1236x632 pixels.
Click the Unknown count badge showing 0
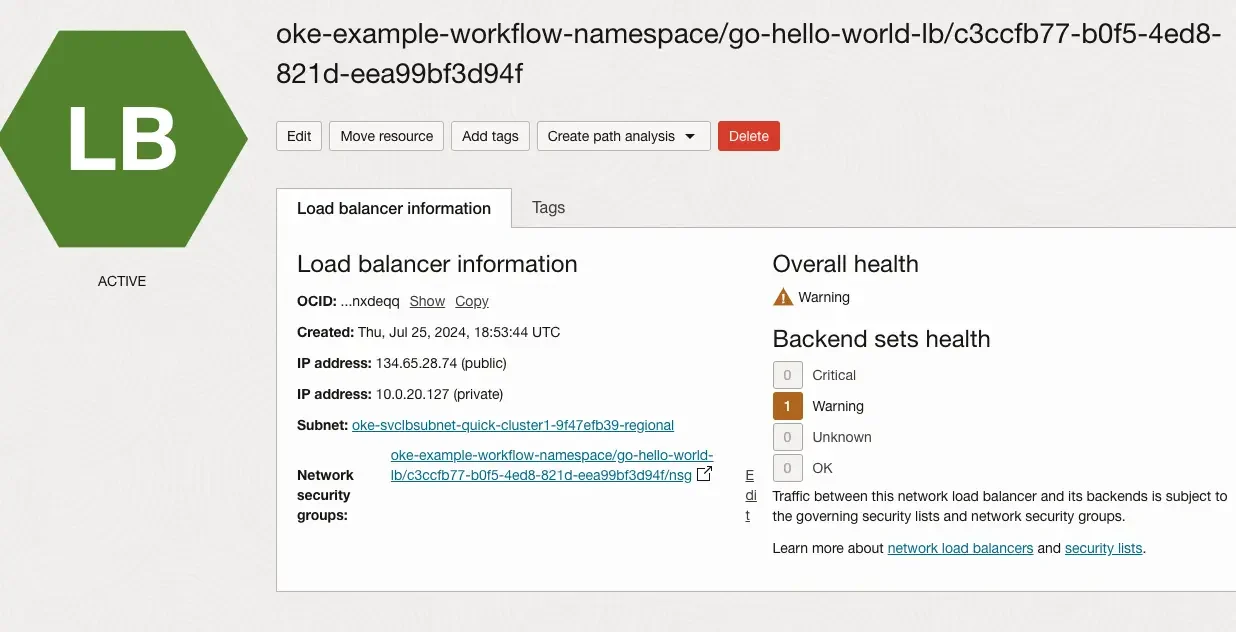pyautogui.click(x=788, y=437)
